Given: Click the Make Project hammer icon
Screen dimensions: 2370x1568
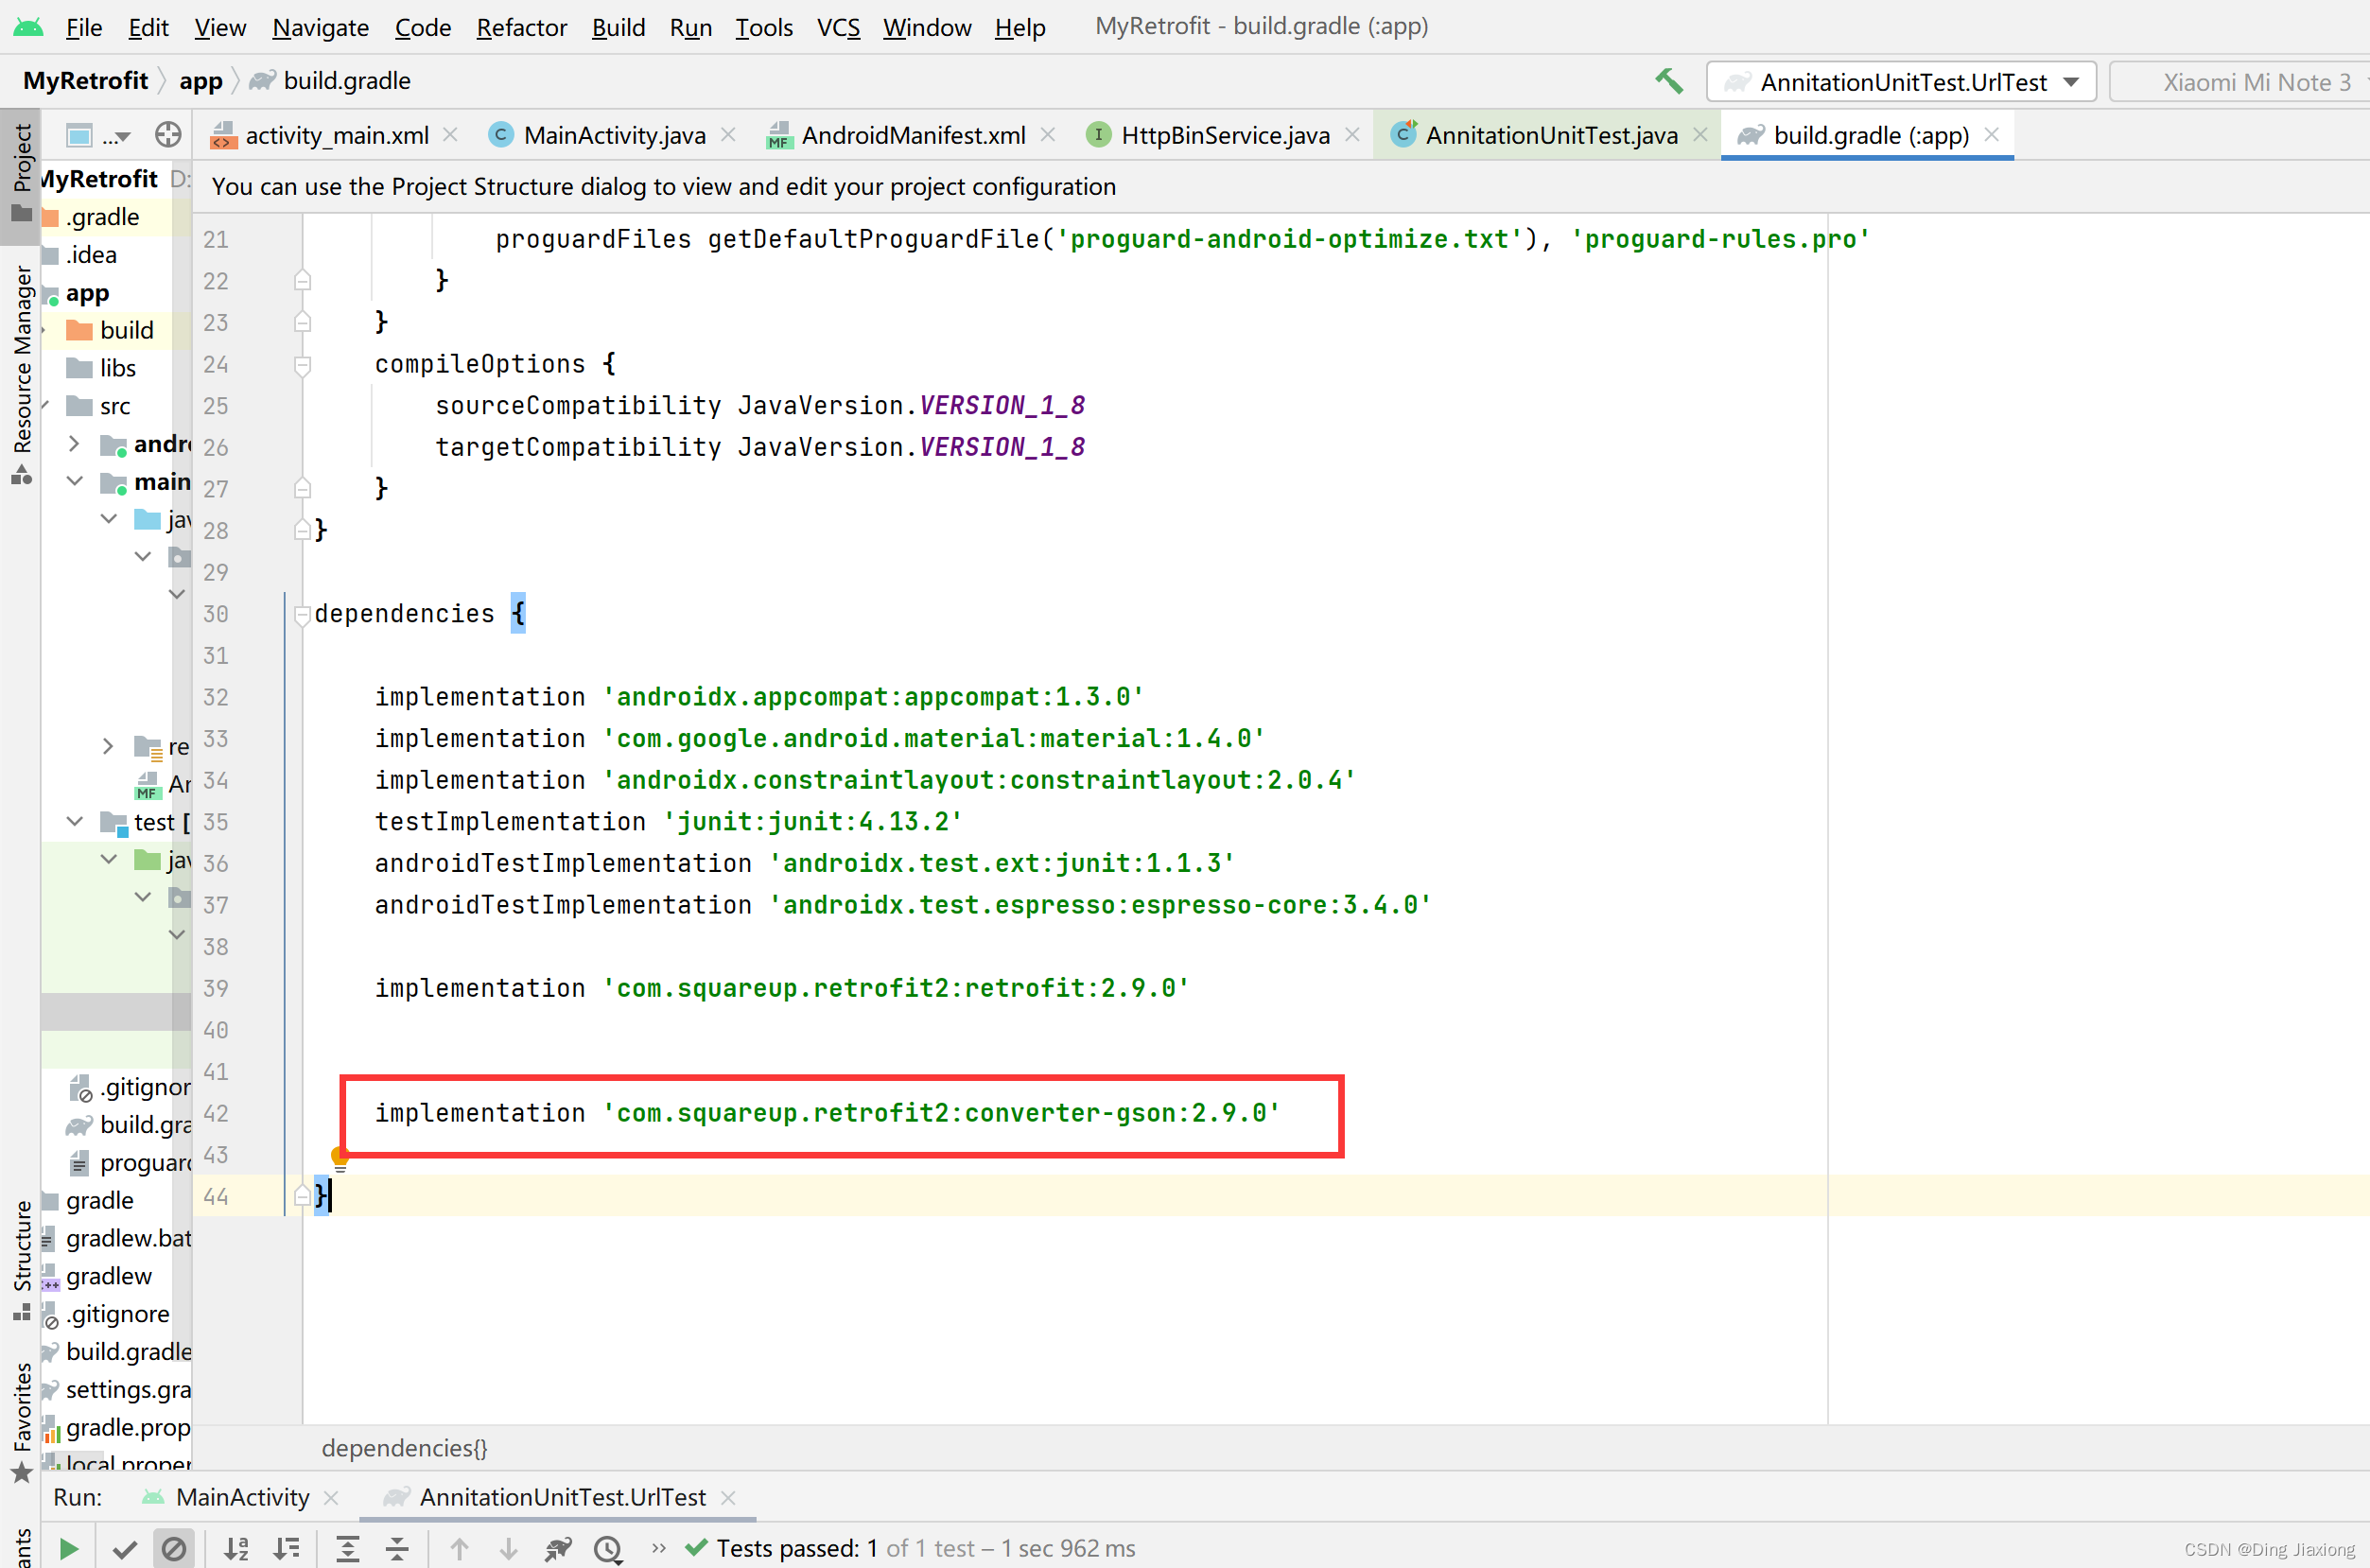Looking at the screenshot, I should click(x=1668, y=81).
